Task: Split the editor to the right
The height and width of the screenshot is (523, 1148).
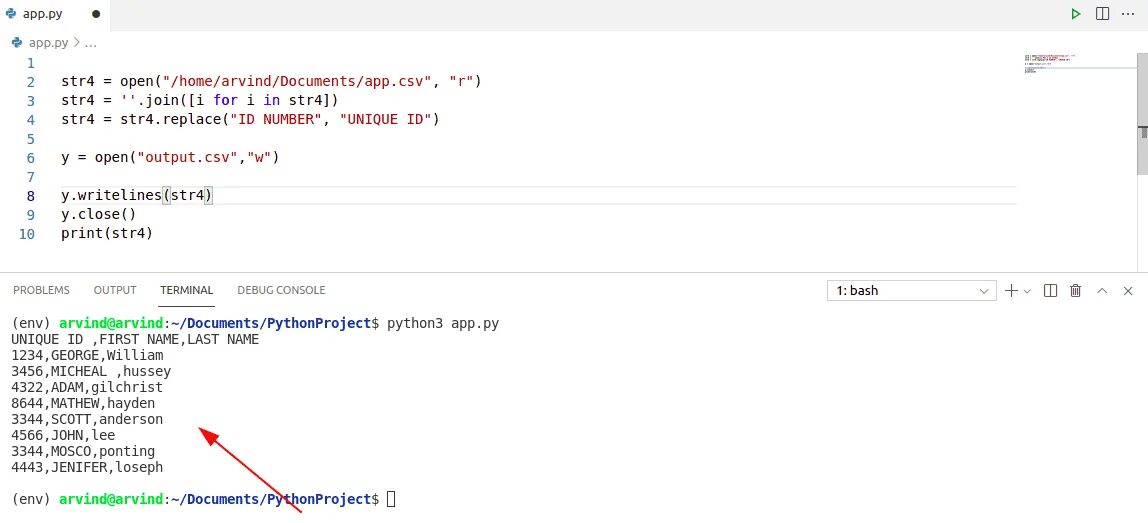Action: pos(1103,14)
